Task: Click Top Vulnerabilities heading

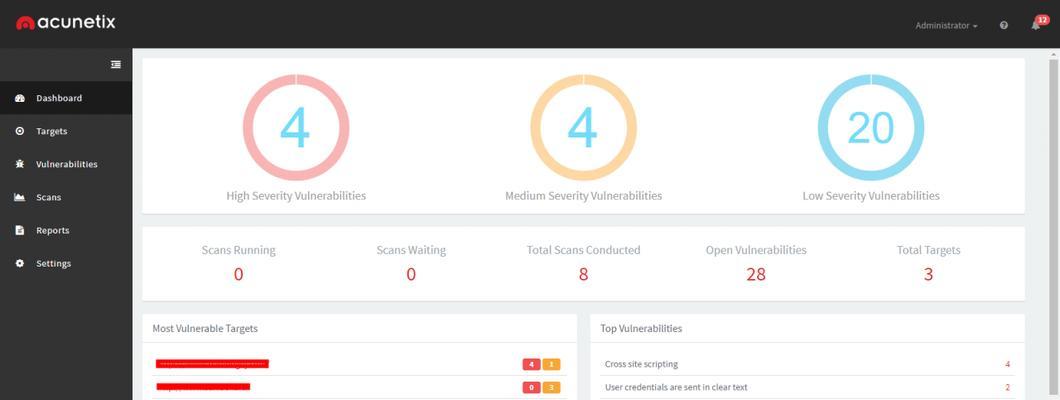Action: coord(641,329)
